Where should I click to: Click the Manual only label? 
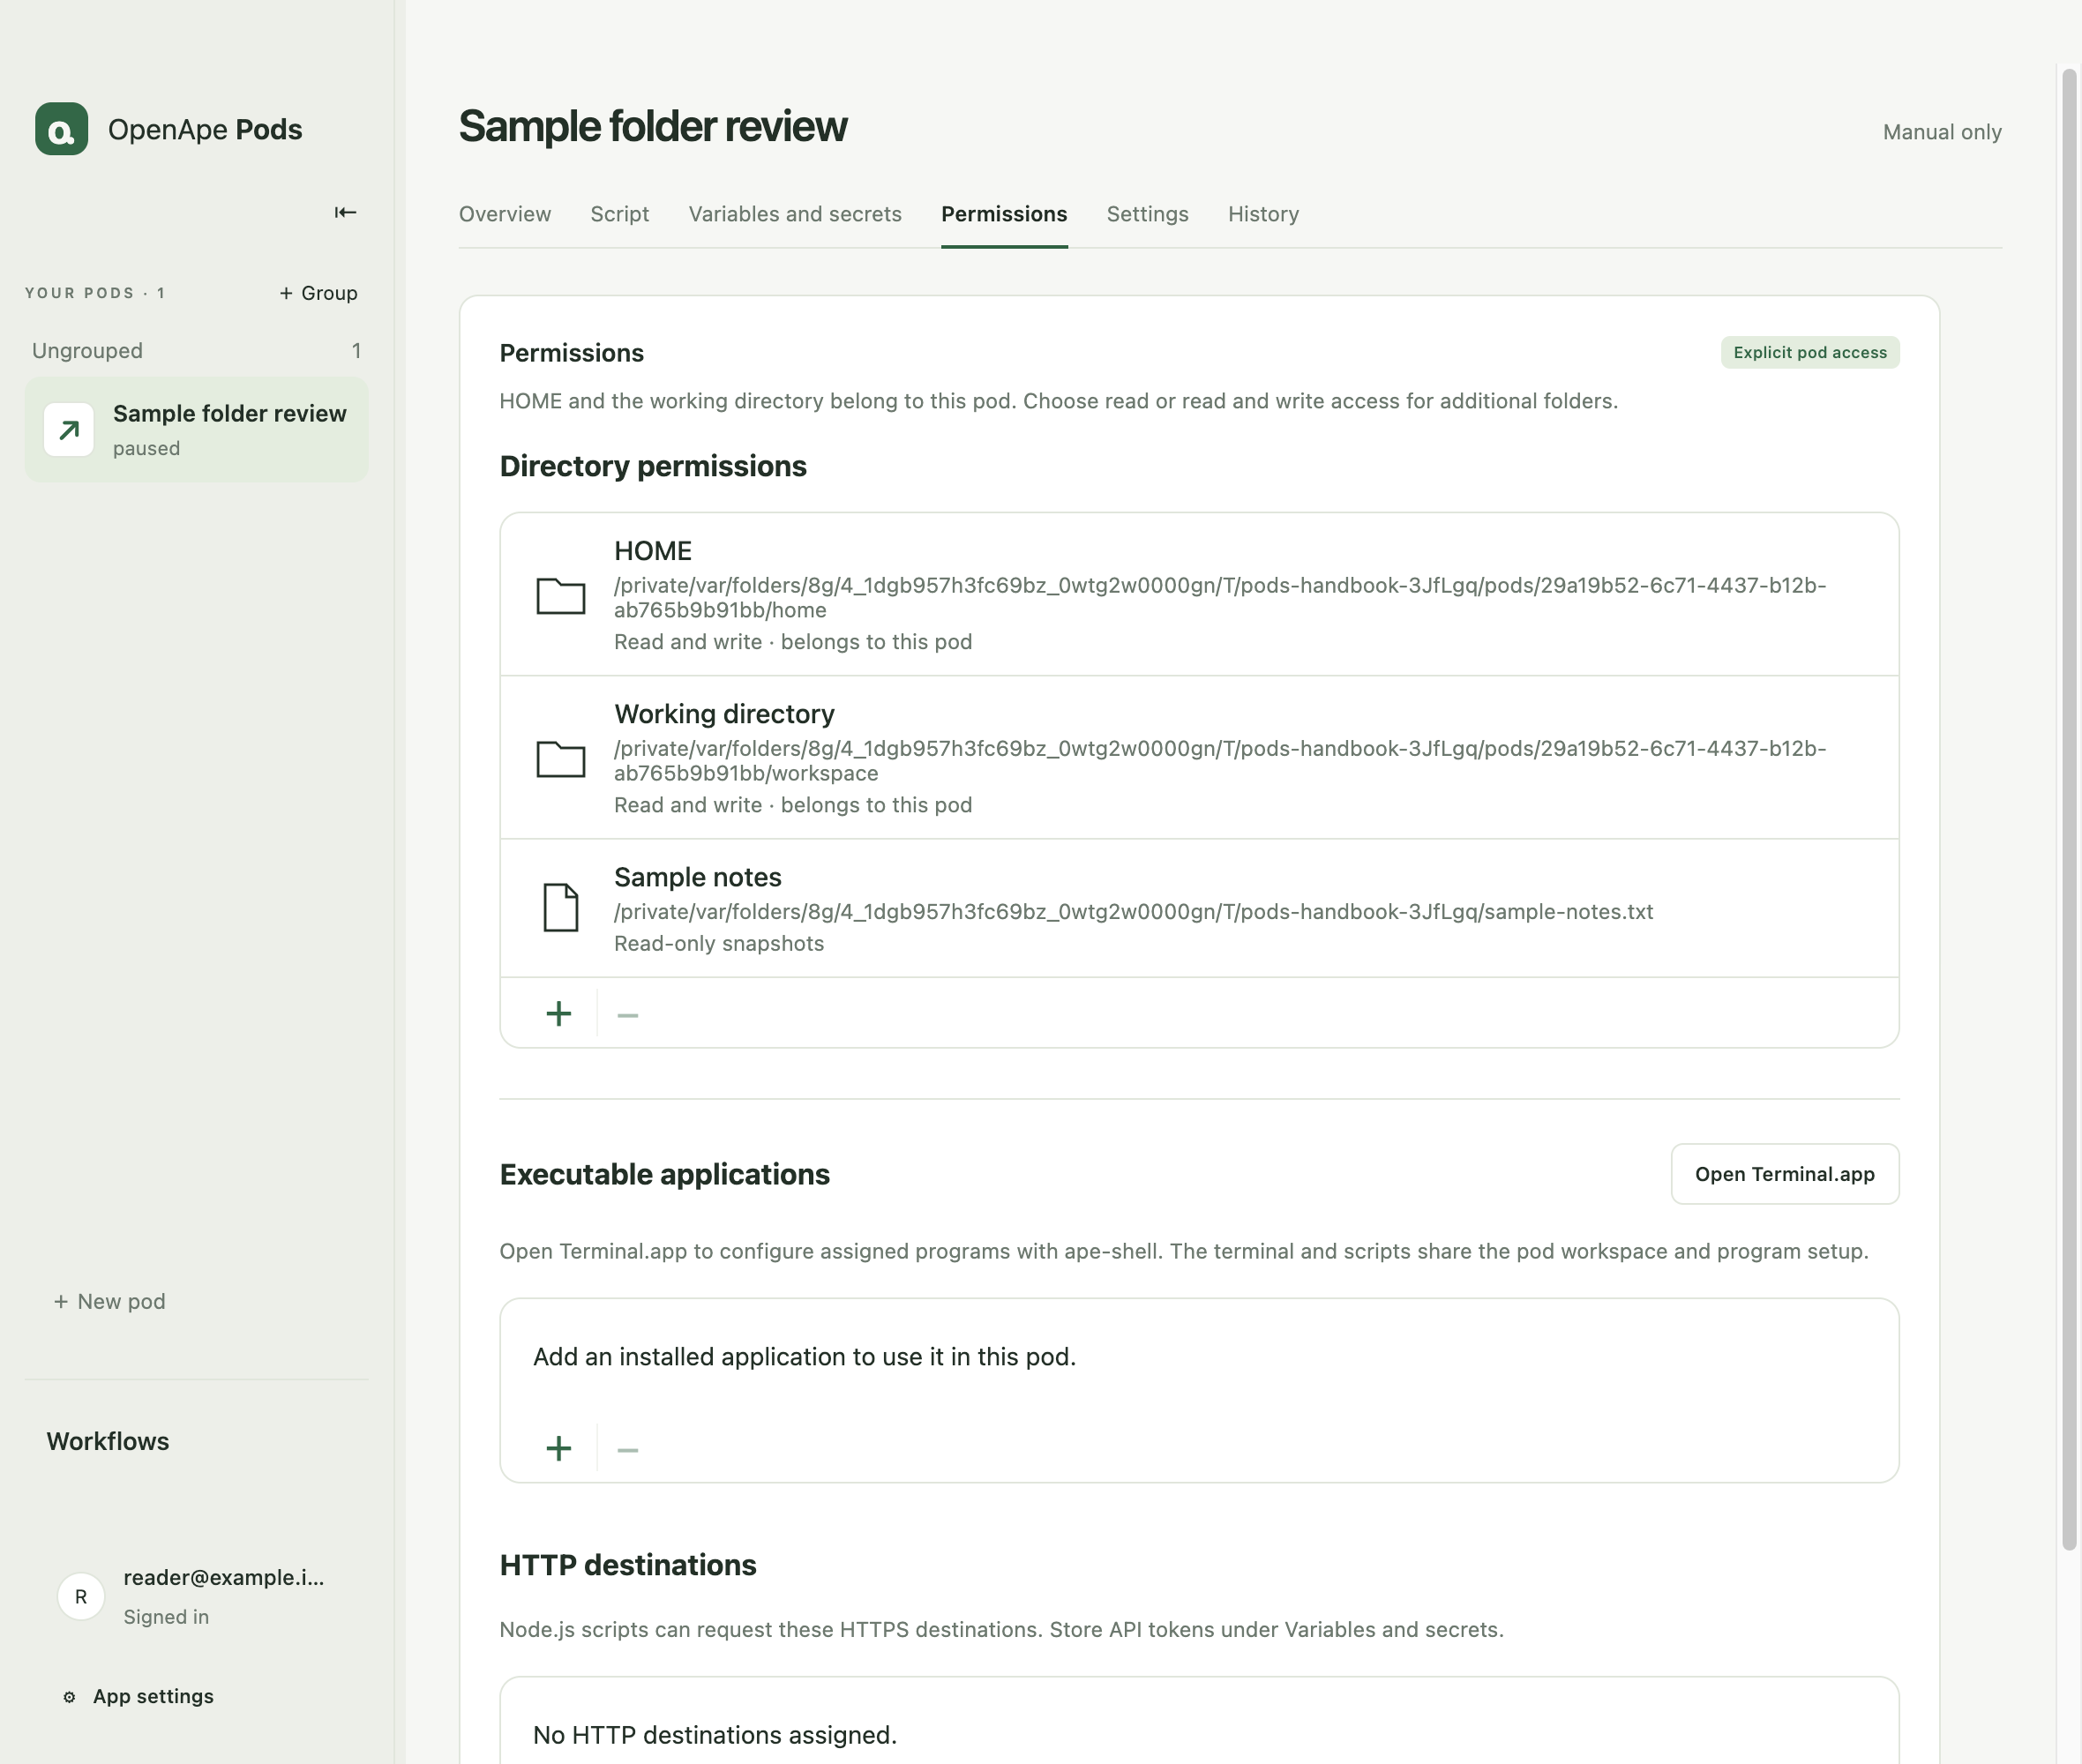tap(1942, 132)
